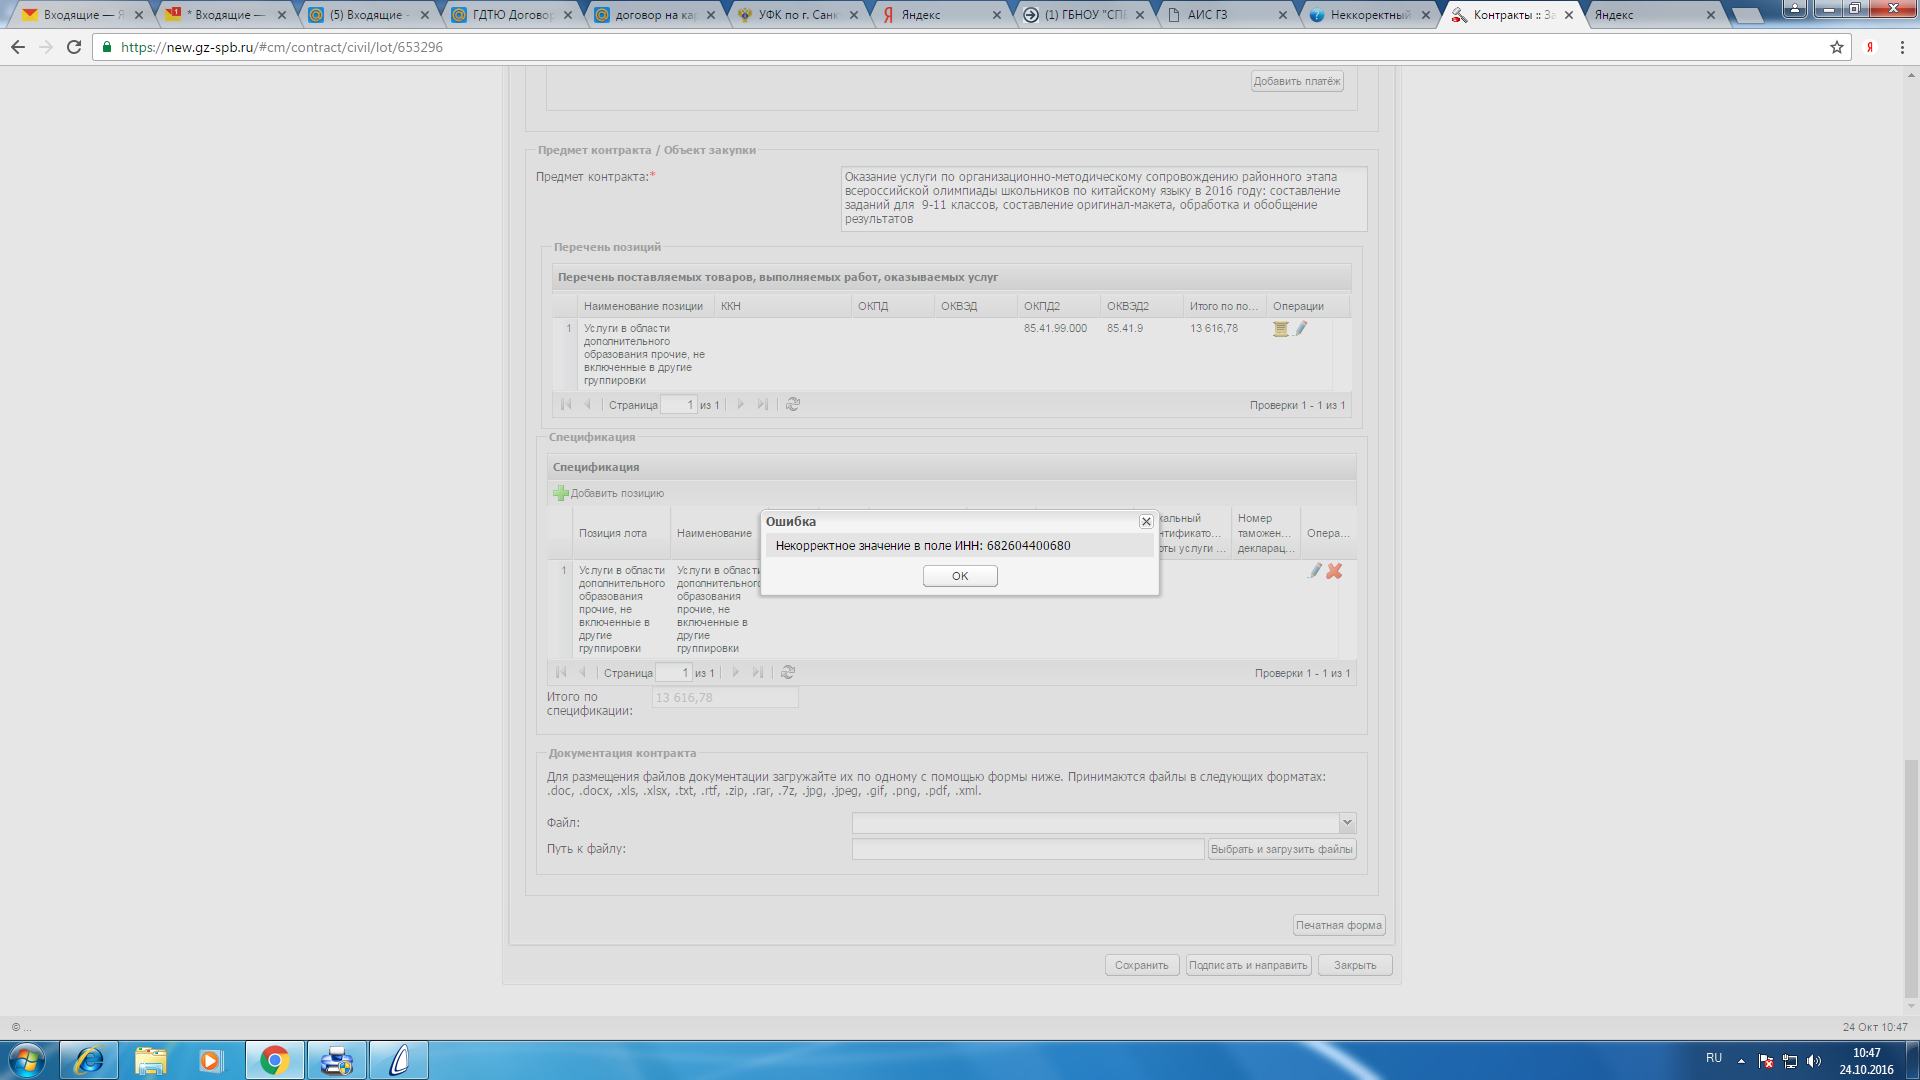Click the Печатная форма button
The image size is (1920, 1080).
tap(1338, 925)
